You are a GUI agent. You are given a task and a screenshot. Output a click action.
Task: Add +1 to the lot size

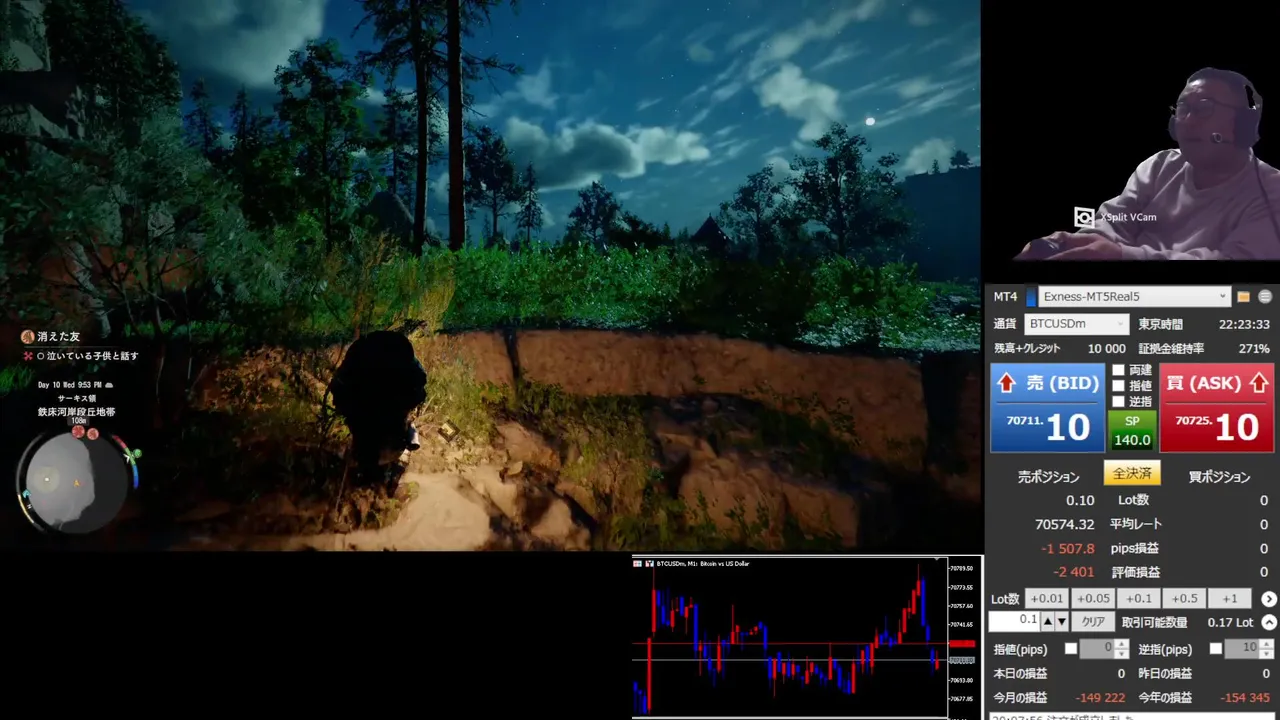1230,599
